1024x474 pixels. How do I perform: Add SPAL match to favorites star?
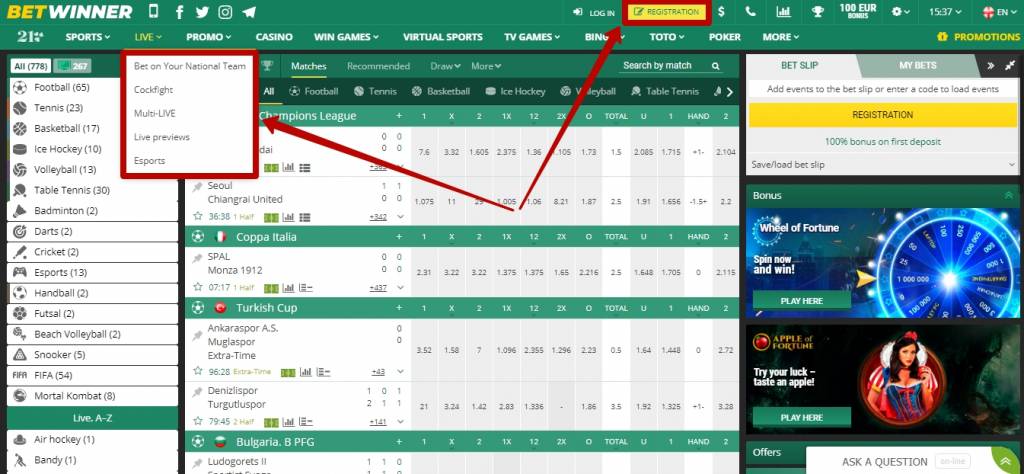click(x=197, y=287)
